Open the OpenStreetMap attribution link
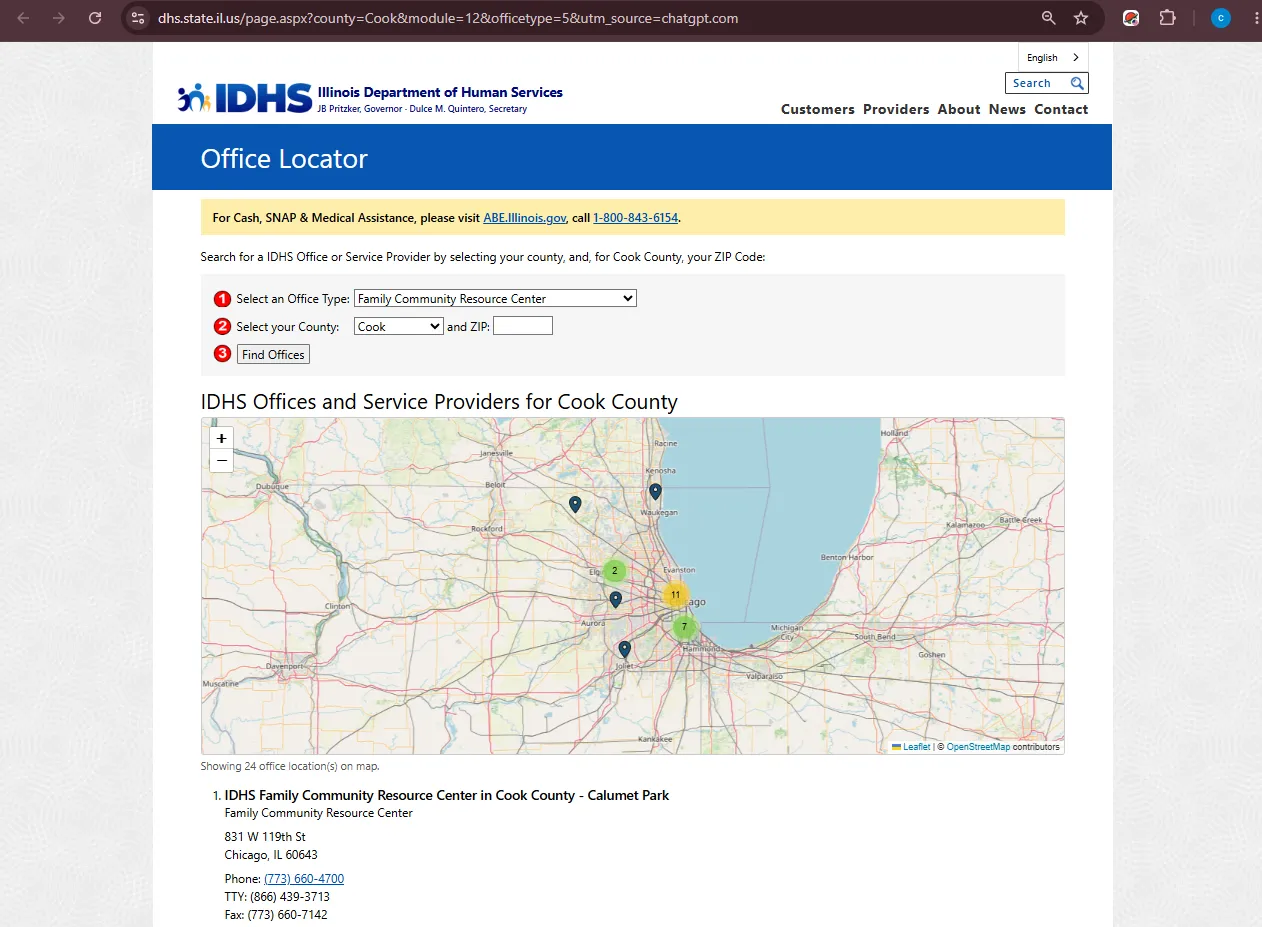 (x=978, y=747)
